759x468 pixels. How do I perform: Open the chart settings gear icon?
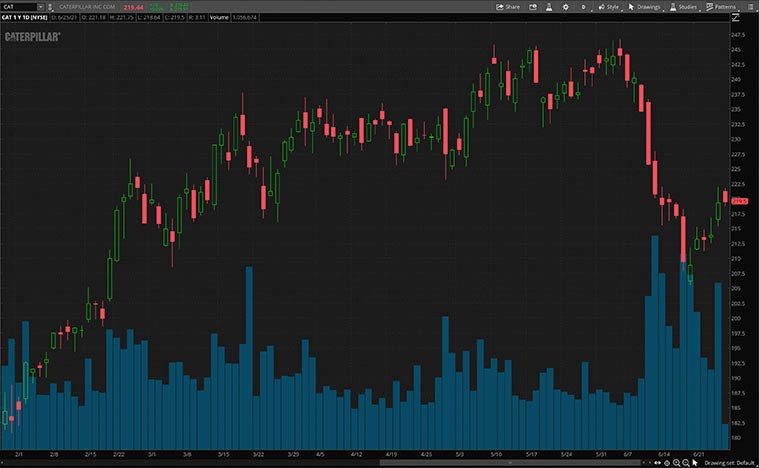(566, 6)
